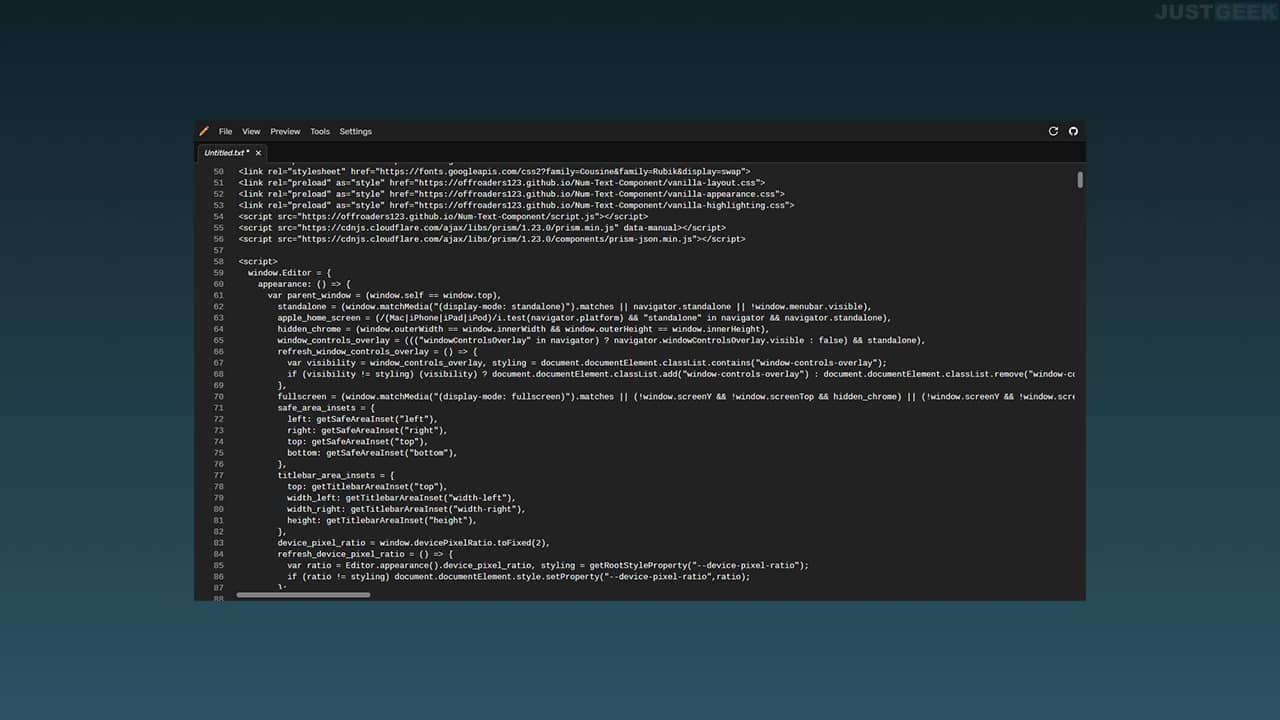Viewport: 1280px width, 720px height.
Task: Click the prism-json.min.js script URL
Action: tap(495, 240)
